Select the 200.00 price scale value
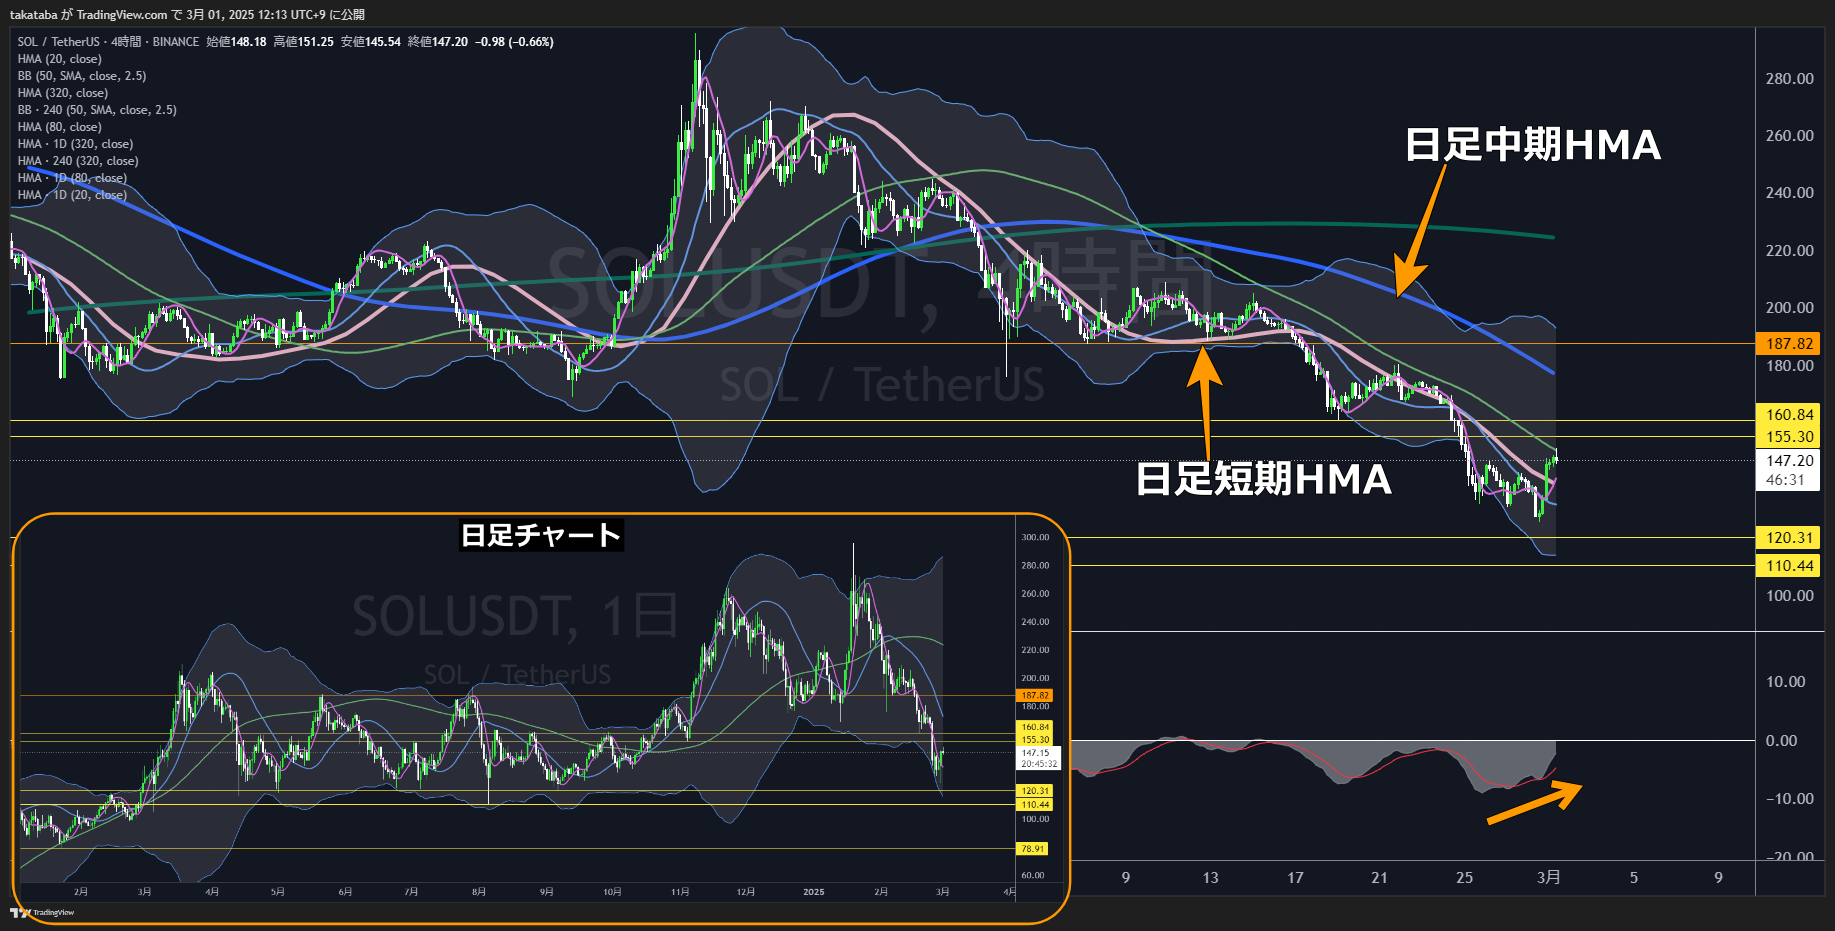Viewport: 1835px width, 931px height. coord(1789,308)
